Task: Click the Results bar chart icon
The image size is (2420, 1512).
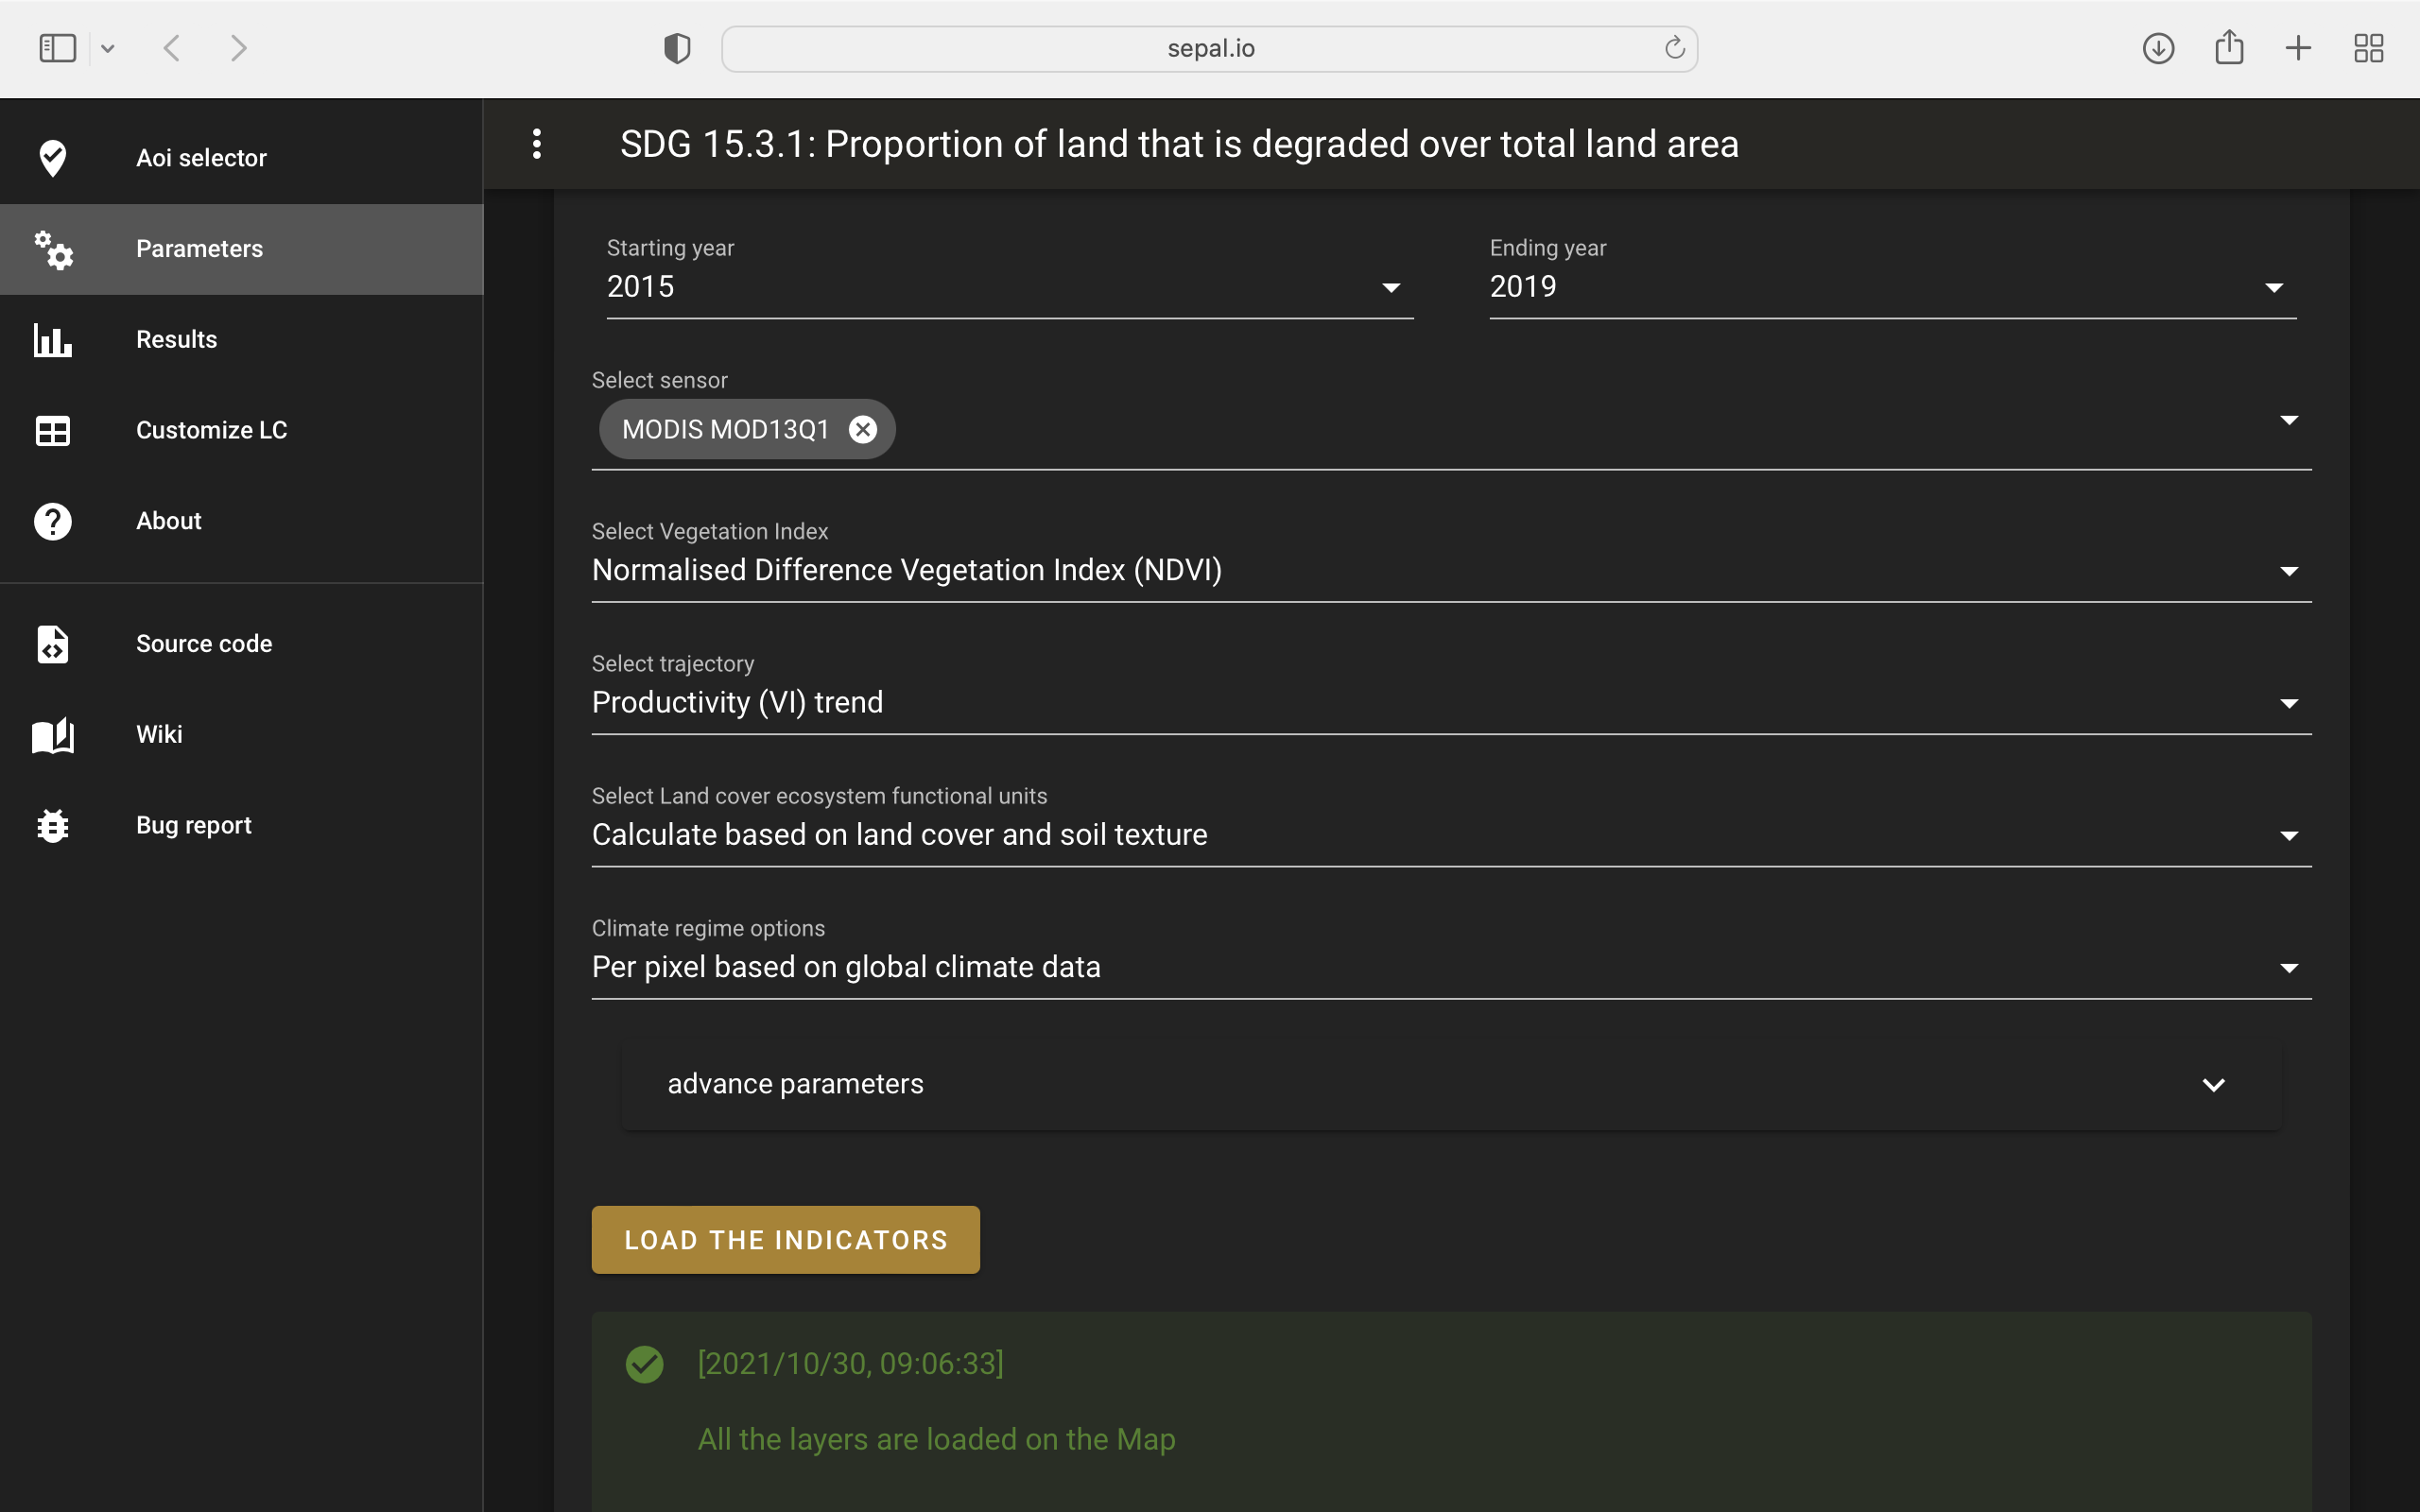Action: point(53,340)
